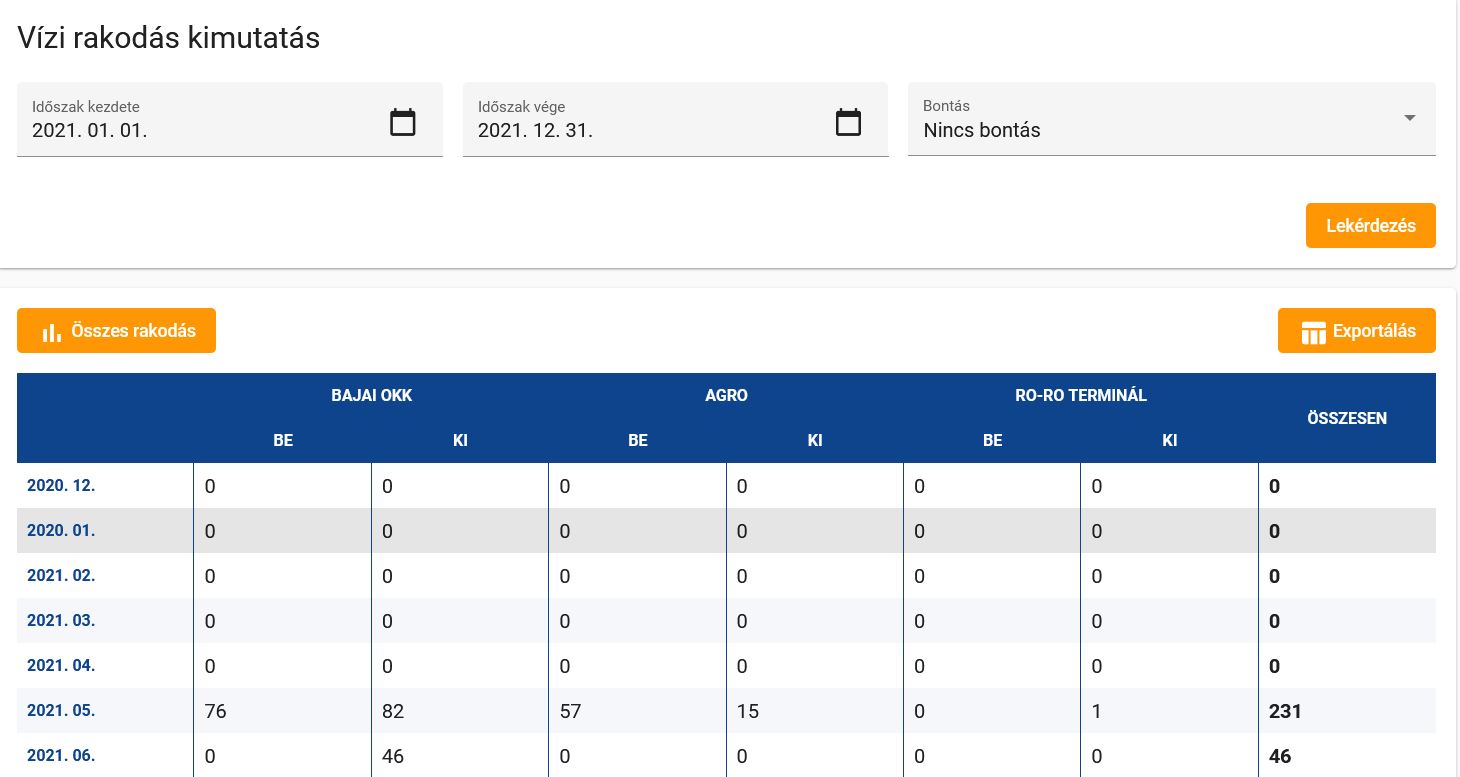Expand the Bontás dropdown arrow
This screenshot has width=1460, height=777.
click(1409, 118)
